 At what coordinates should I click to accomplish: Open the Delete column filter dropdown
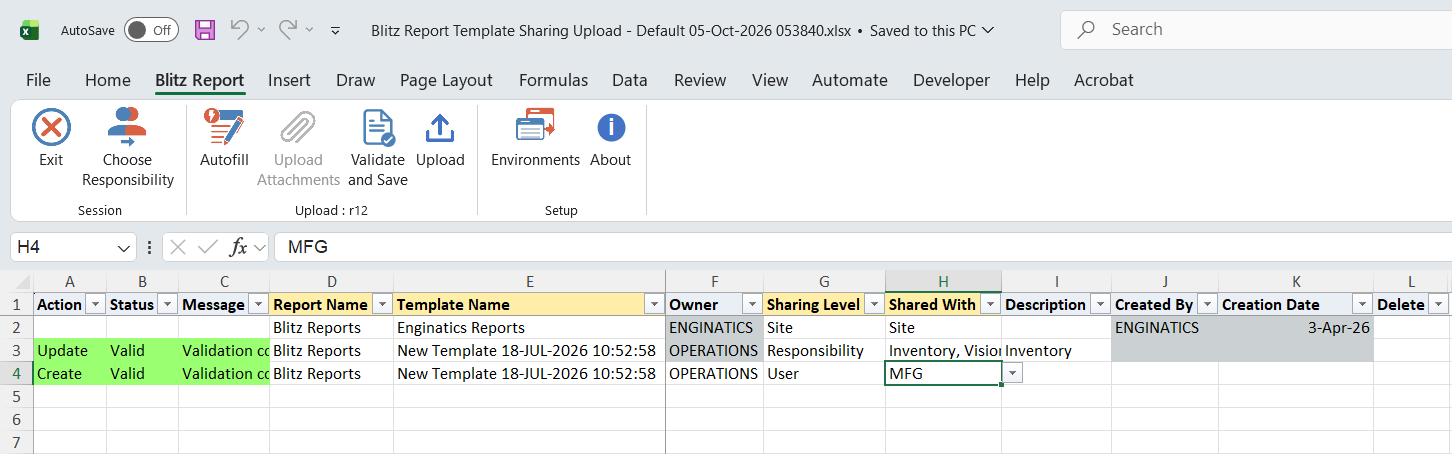pos(1438,304)
